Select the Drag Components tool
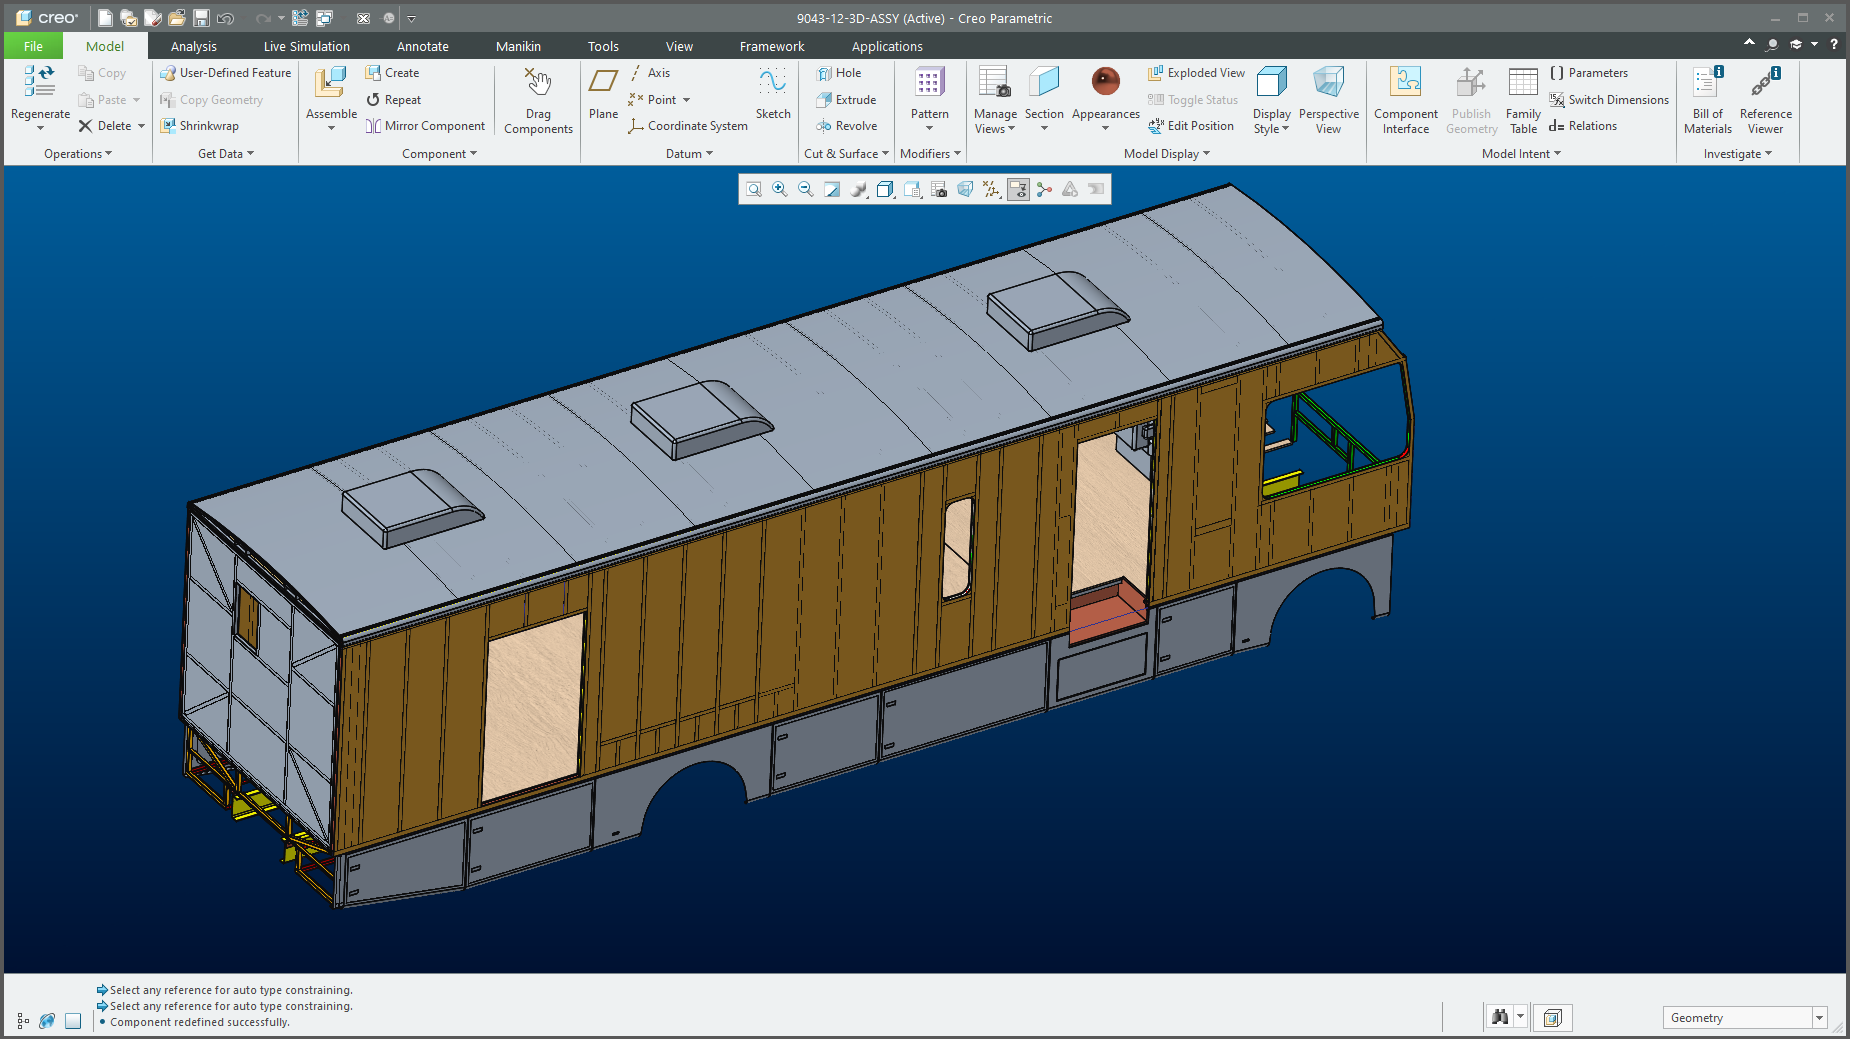 pos(538,101)
